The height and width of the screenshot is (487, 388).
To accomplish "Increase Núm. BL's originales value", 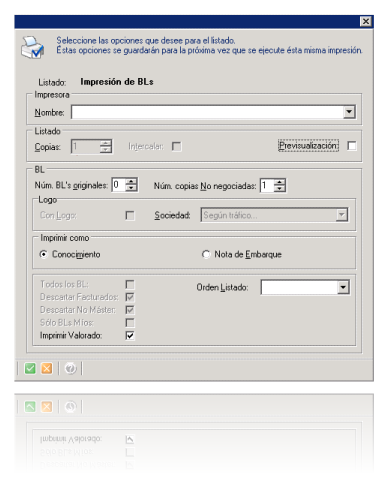I will click(132, 182).
